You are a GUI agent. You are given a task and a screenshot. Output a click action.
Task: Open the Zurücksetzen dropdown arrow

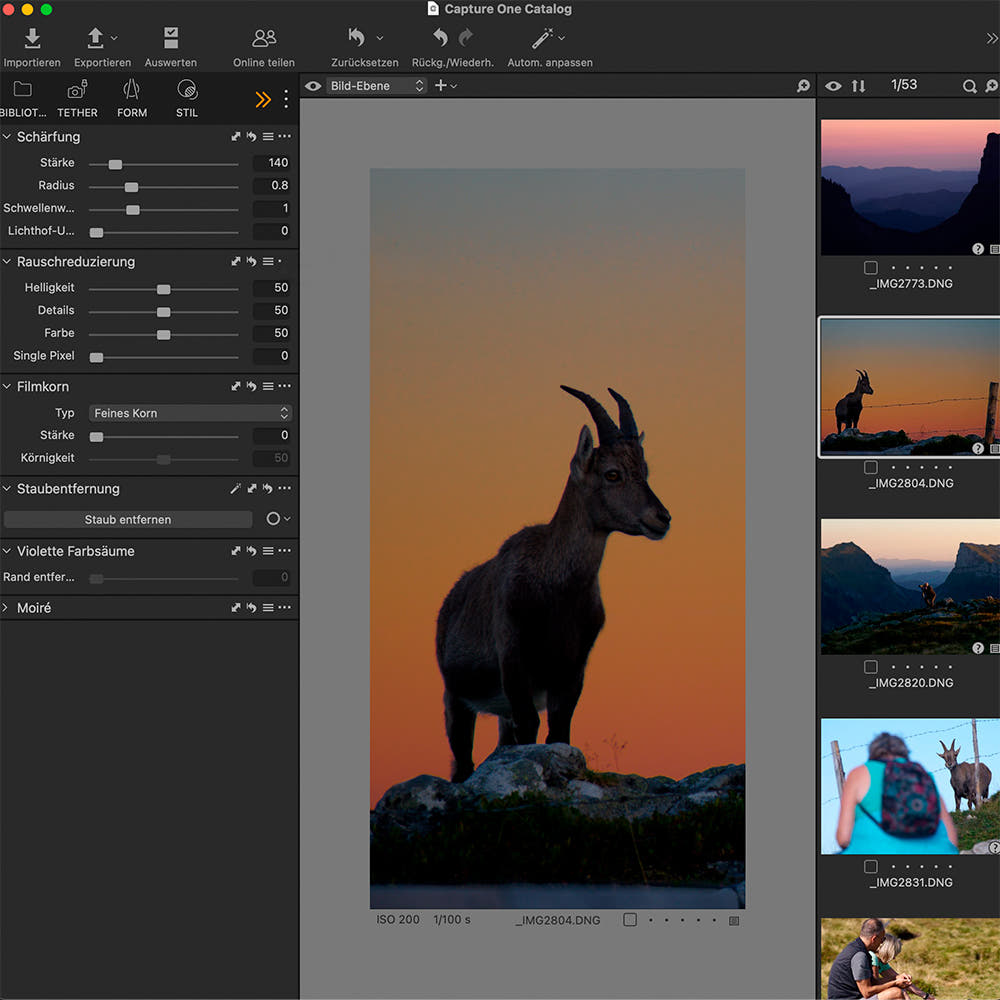coord(380,38)
